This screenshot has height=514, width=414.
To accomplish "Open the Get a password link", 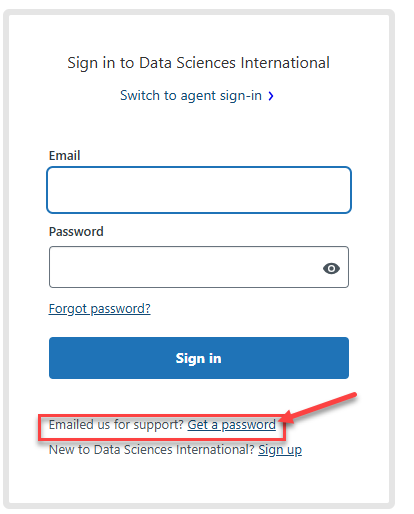I will 231,425.
